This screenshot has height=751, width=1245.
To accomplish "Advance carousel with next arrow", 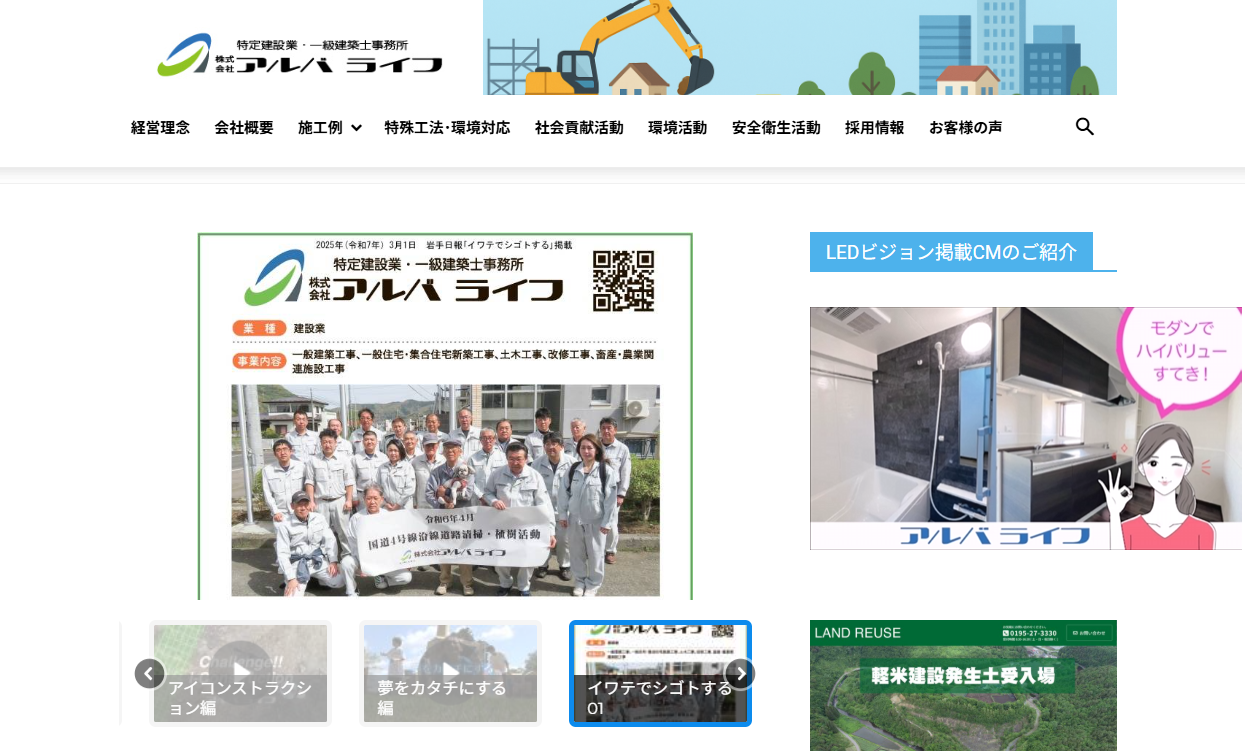I will 740,674.
